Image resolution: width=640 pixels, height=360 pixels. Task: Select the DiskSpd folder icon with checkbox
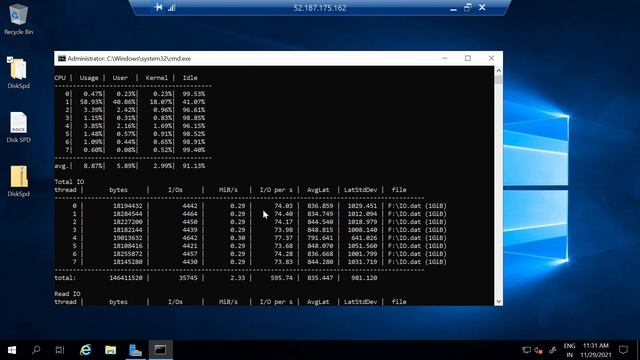point(18,73)
